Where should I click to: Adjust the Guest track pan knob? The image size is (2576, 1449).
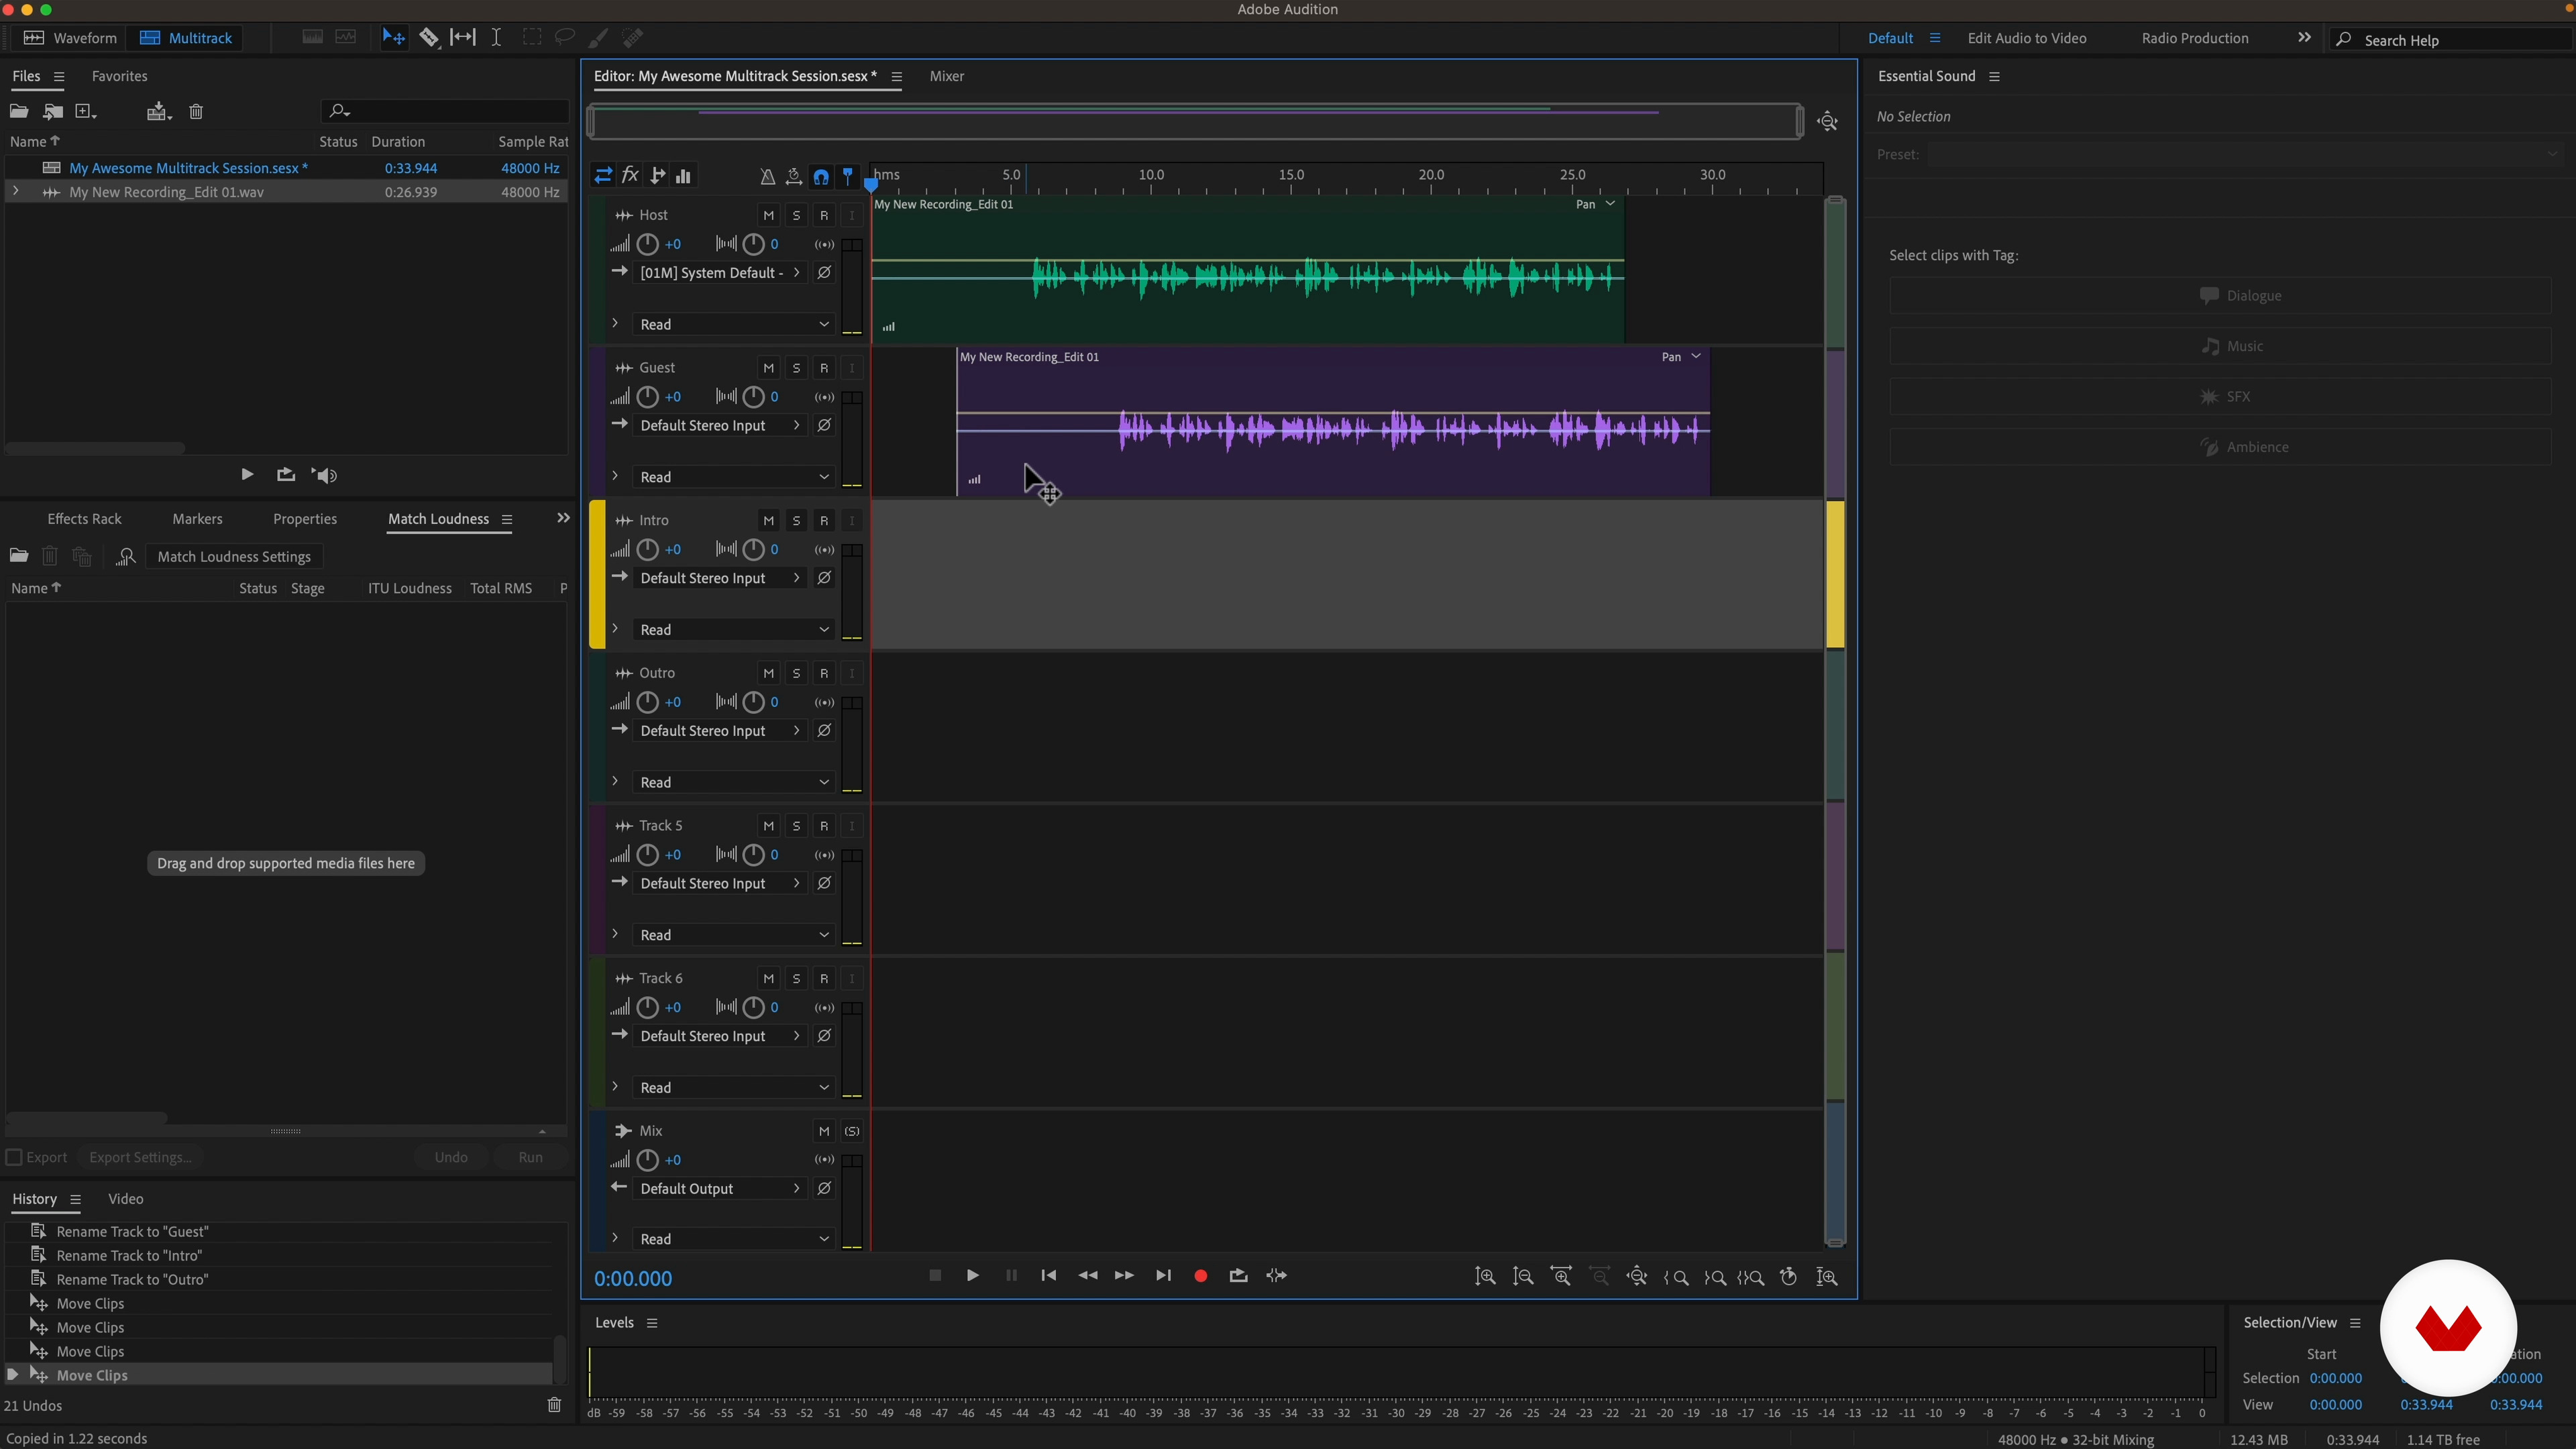[x=753, y=398]
